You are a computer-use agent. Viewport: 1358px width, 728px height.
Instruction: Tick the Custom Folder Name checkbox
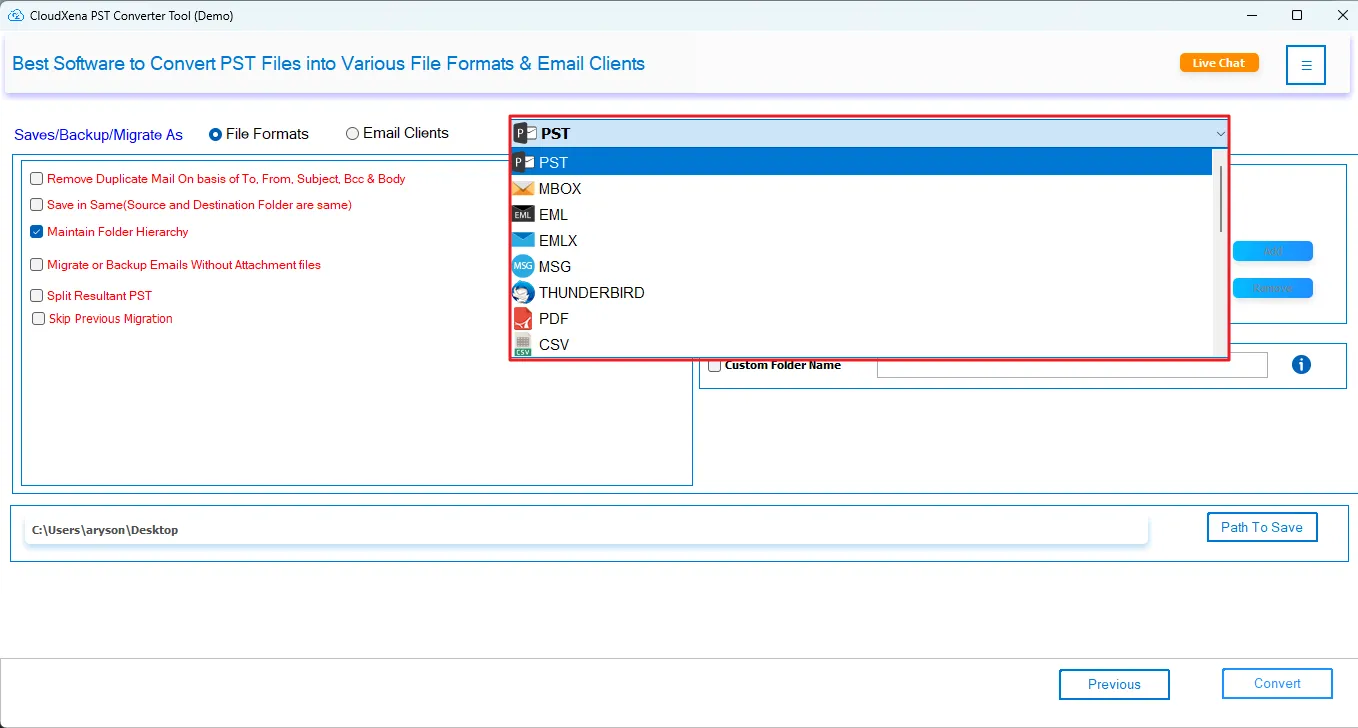[714, 366]
